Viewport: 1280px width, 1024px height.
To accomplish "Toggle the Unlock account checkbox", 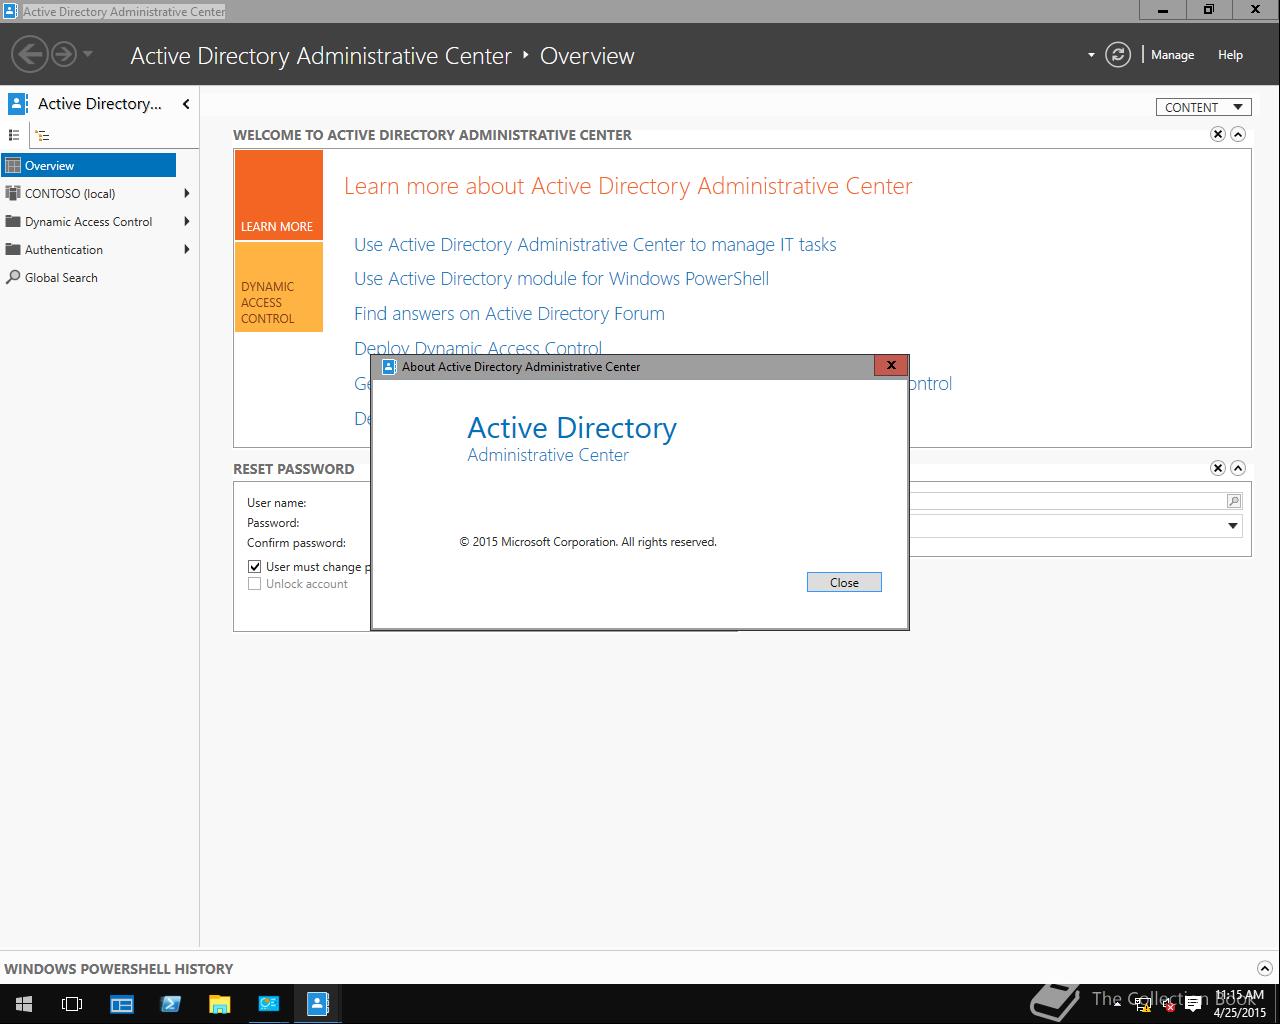I will (x=254, y=584).
